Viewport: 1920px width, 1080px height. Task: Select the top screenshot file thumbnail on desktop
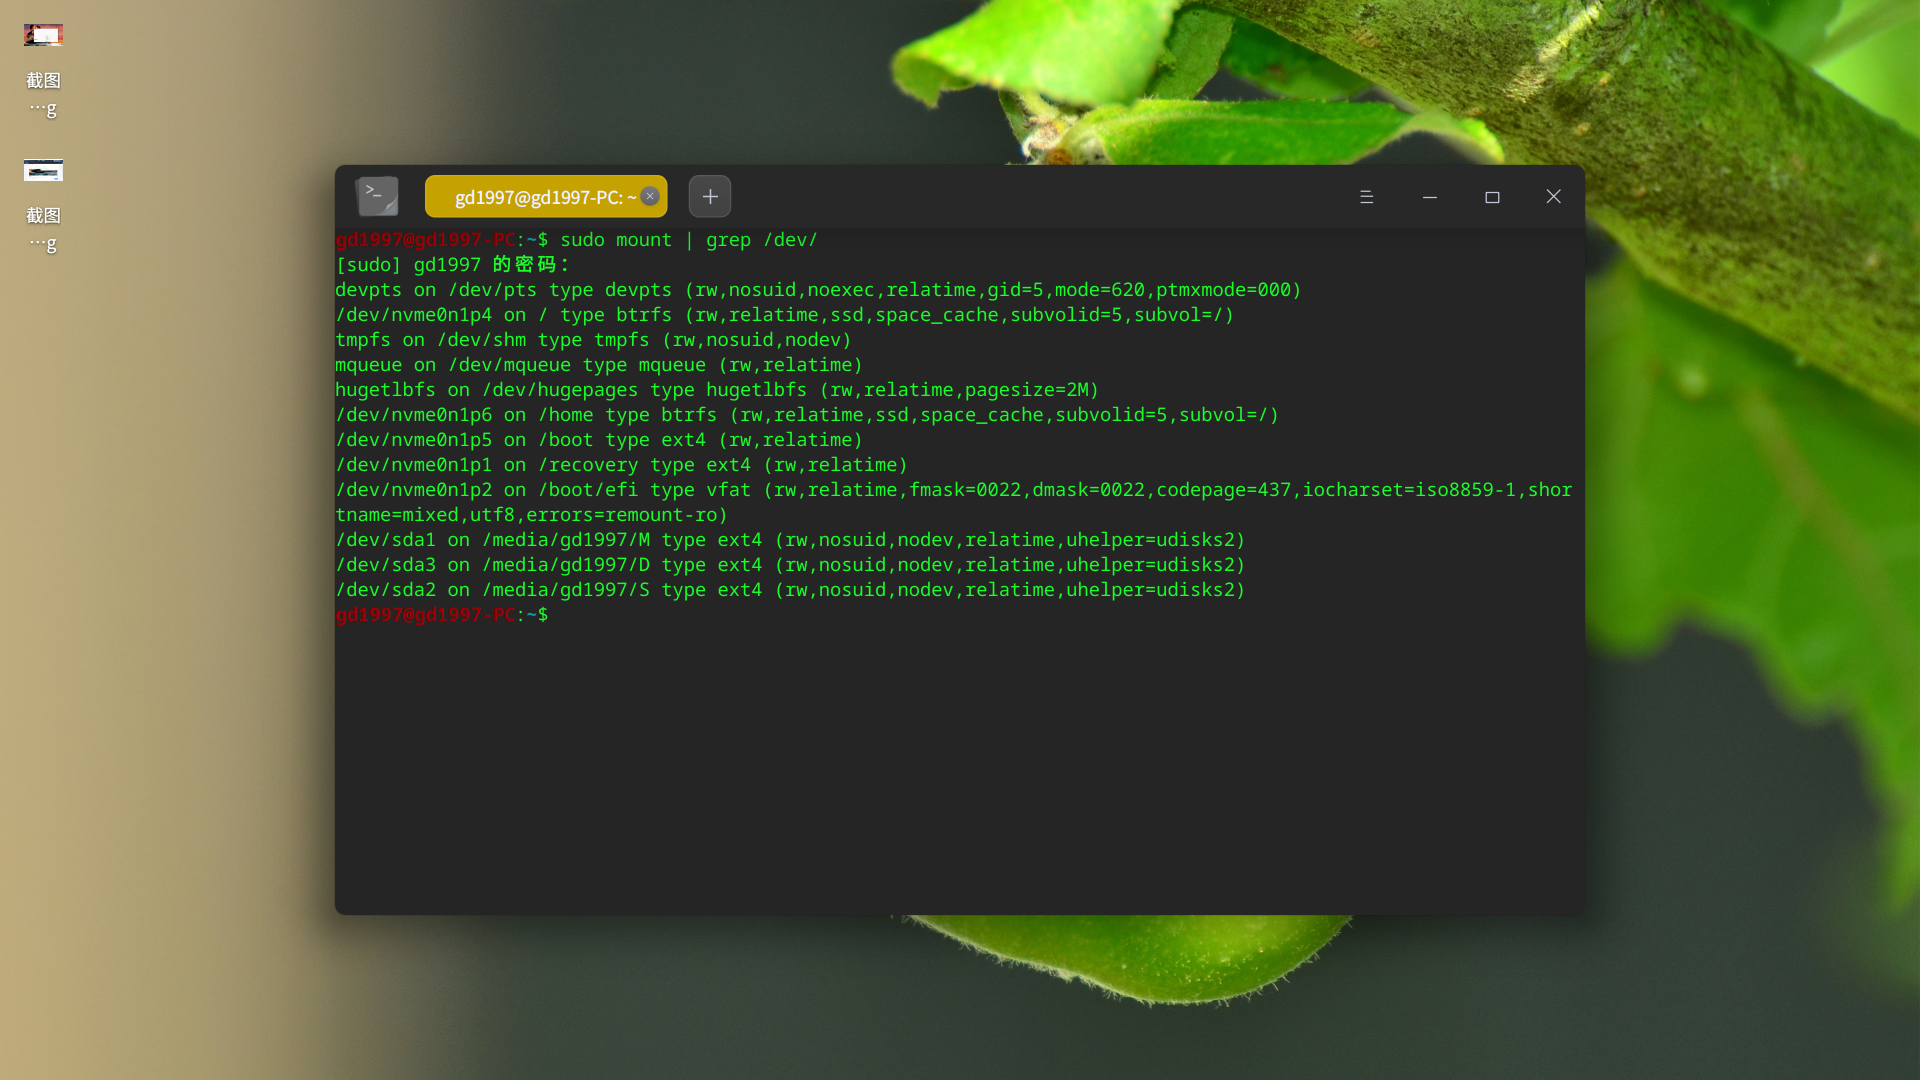point(43,36)
